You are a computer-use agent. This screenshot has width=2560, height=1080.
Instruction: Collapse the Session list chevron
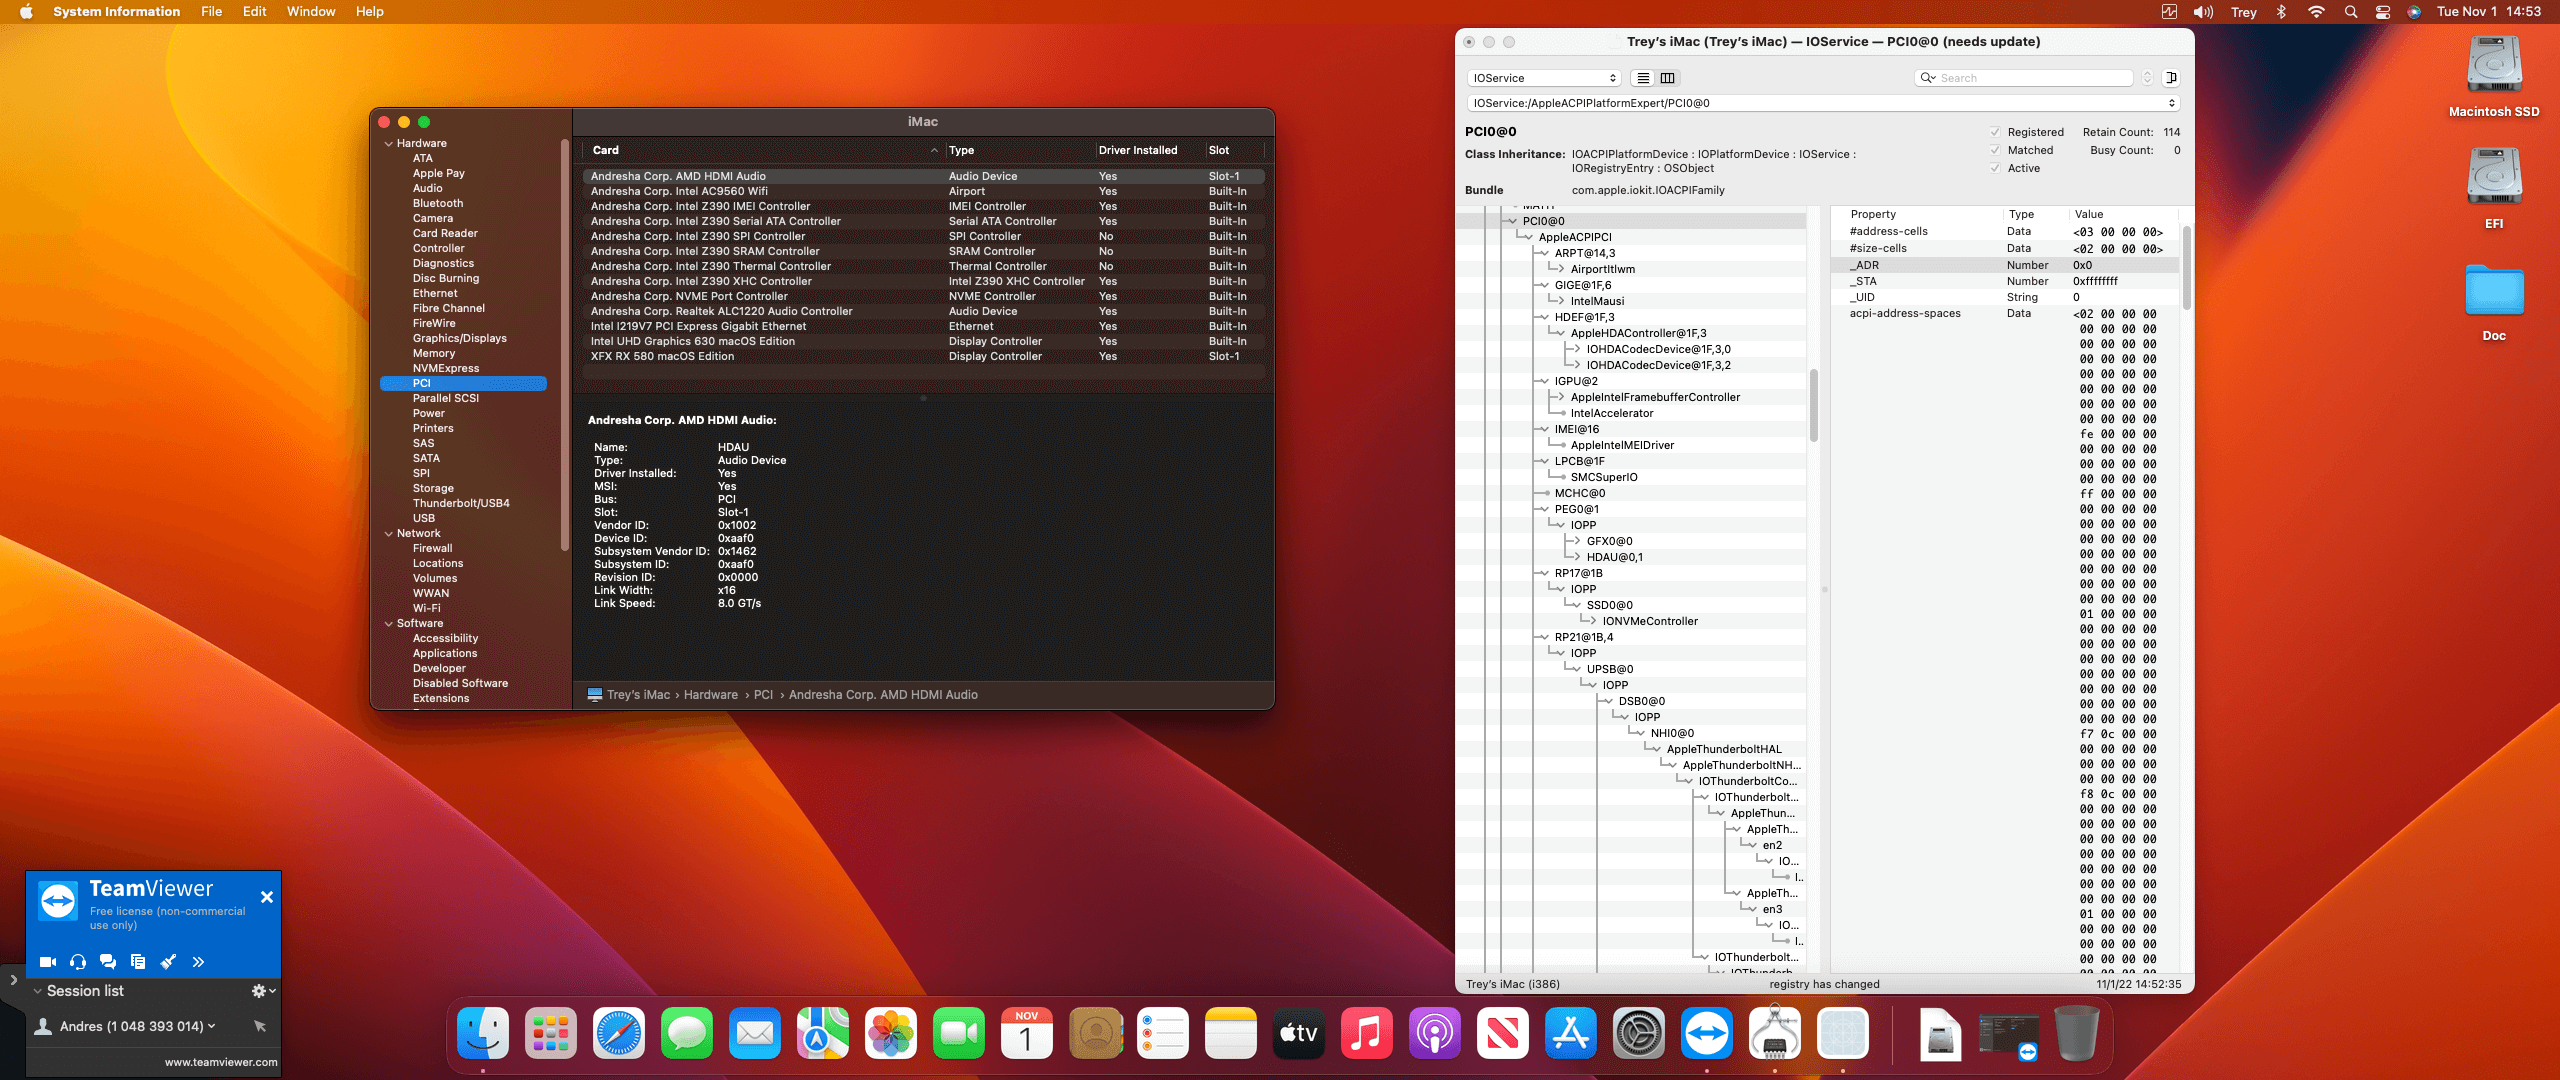(38, 991)
